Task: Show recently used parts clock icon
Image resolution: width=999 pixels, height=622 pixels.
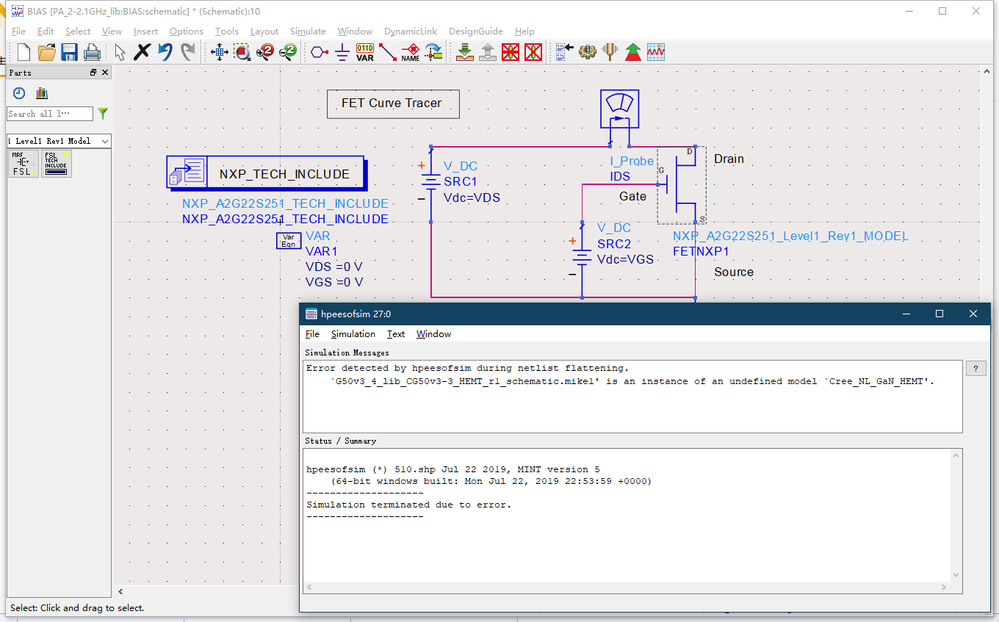Action: [18, 93]
